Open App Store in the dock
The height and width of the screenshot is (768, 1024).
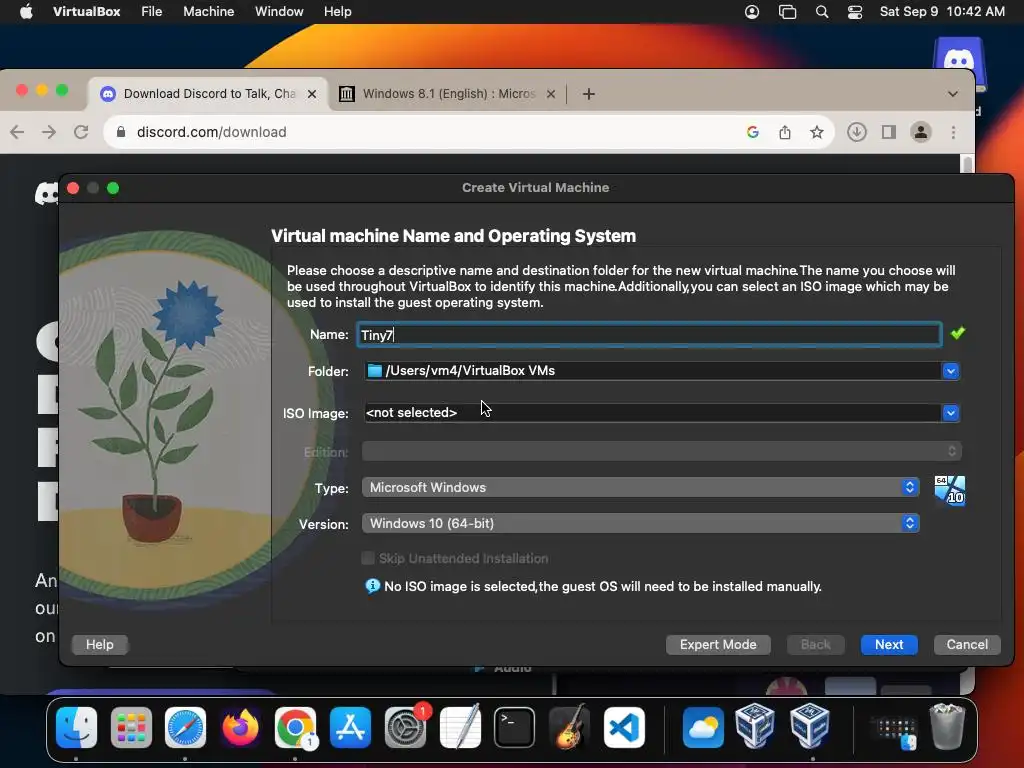pos(350,727)
